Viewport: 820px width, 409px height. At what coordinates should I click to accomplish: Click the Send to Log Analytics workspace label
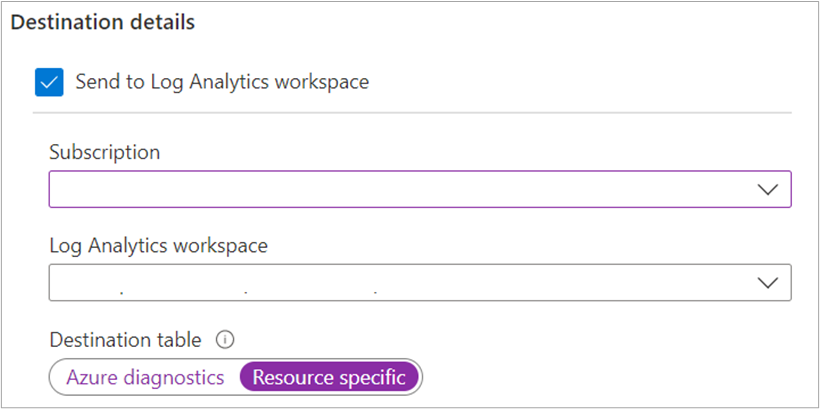point(222,82)
